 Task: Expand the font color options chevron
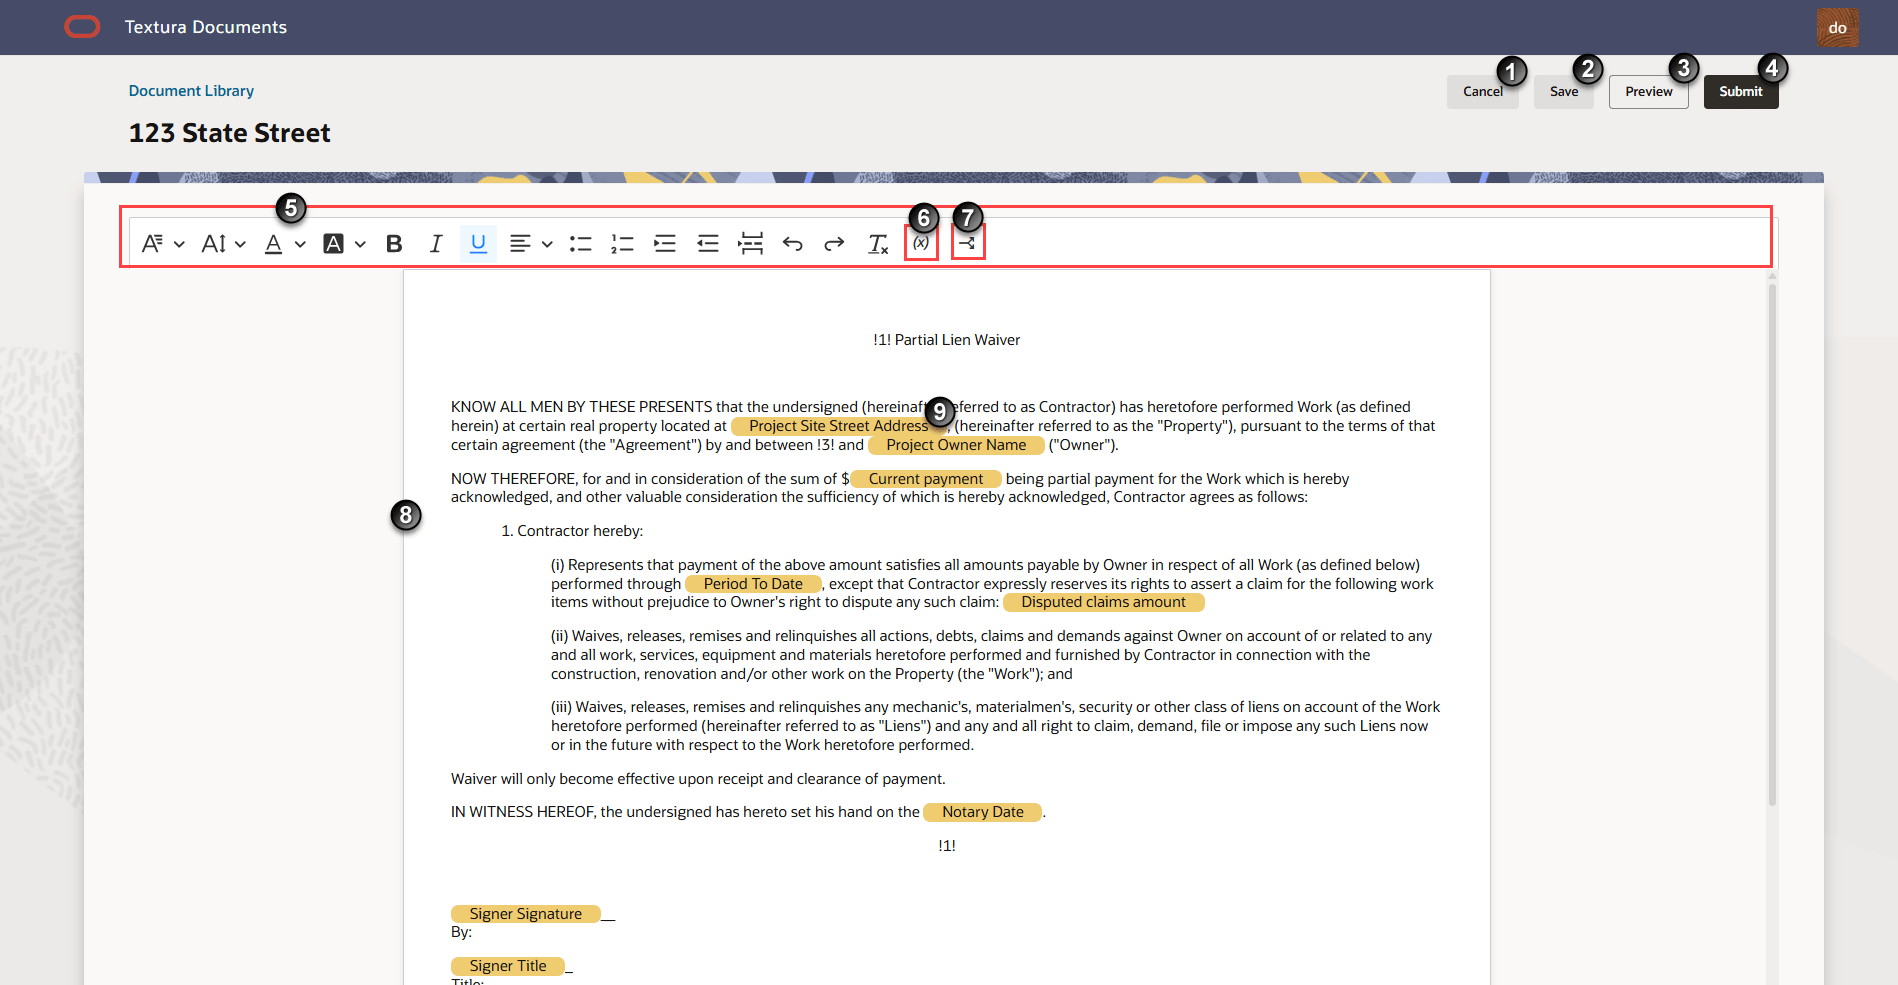point(299,243)
